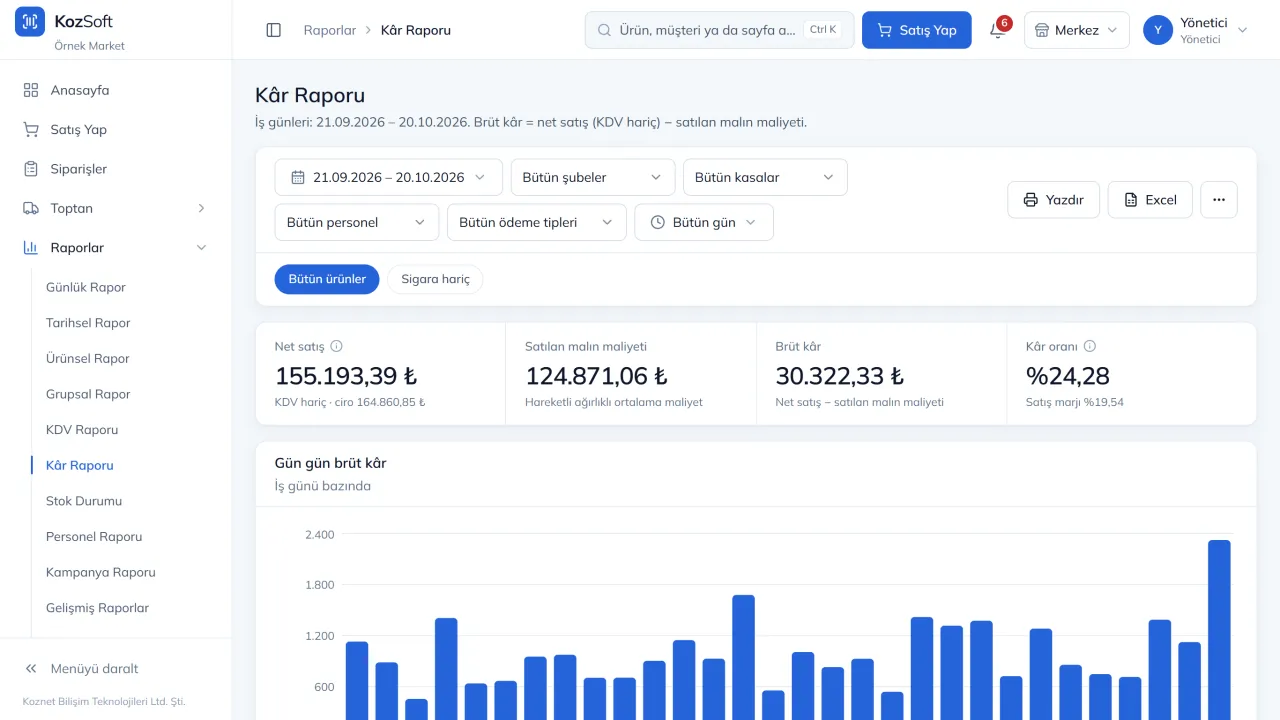Toggle the sidebar panel icon
The width and height of the screenshot is (1280, 720).
(274, 30)
